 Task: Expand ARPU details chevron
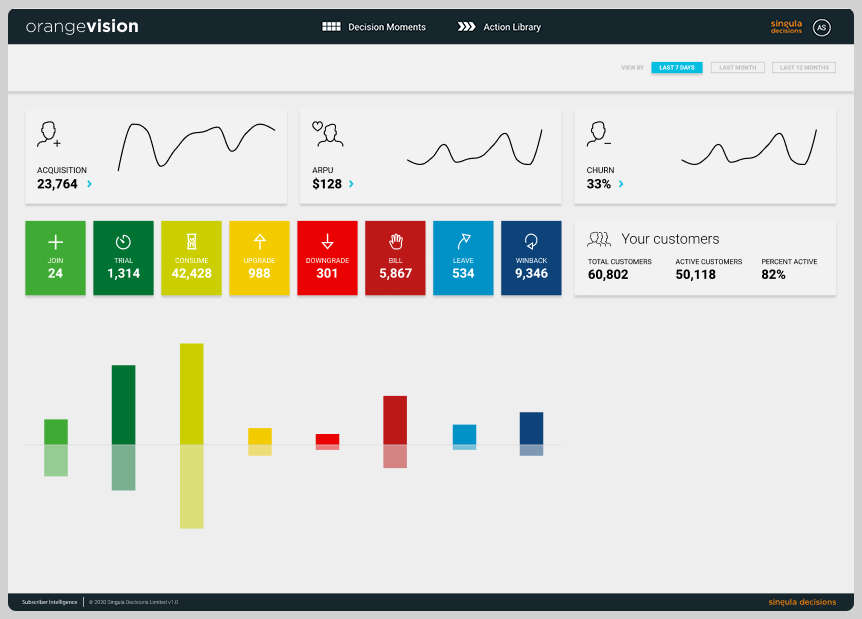351,184
